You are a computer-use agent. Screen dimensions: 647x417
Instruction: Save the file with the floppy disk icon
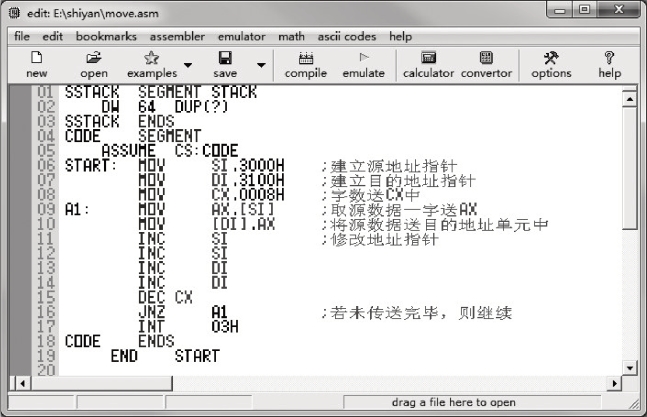pos(225,57)
